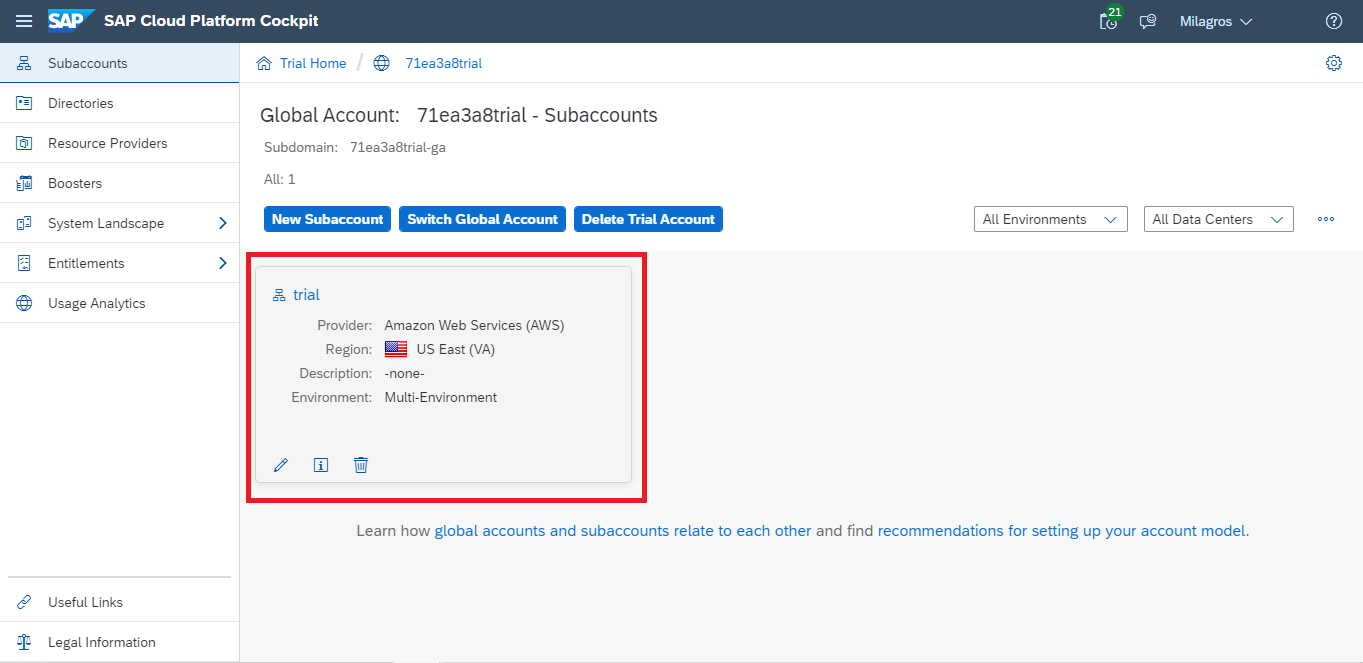
Task: Open the info icon on trial subaccount tile
Action: tap(321, 465)
